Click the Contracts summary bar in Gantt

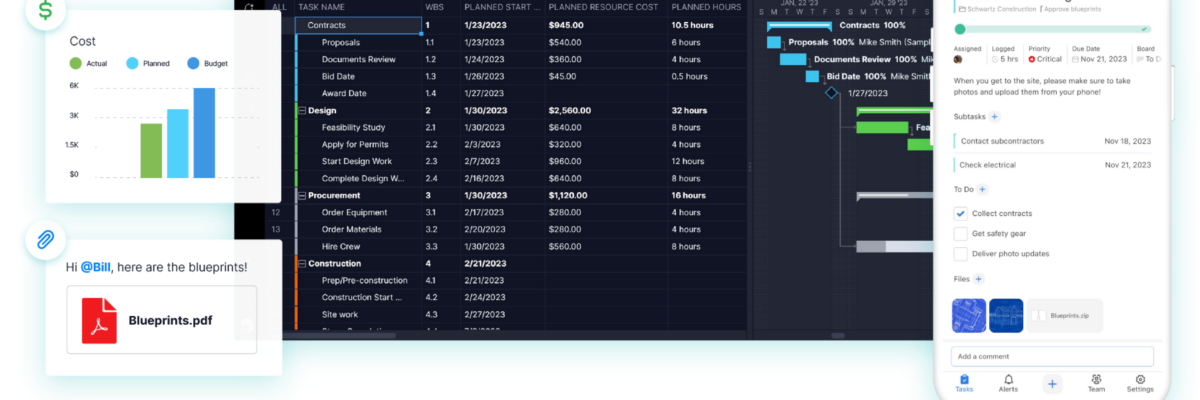click(x=799, y=25)
